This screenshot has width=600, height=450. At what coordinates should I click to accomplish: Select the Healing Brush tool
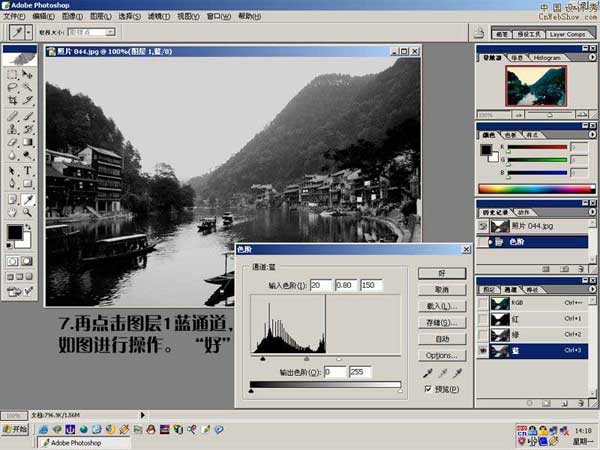click(x=12, y=116)
